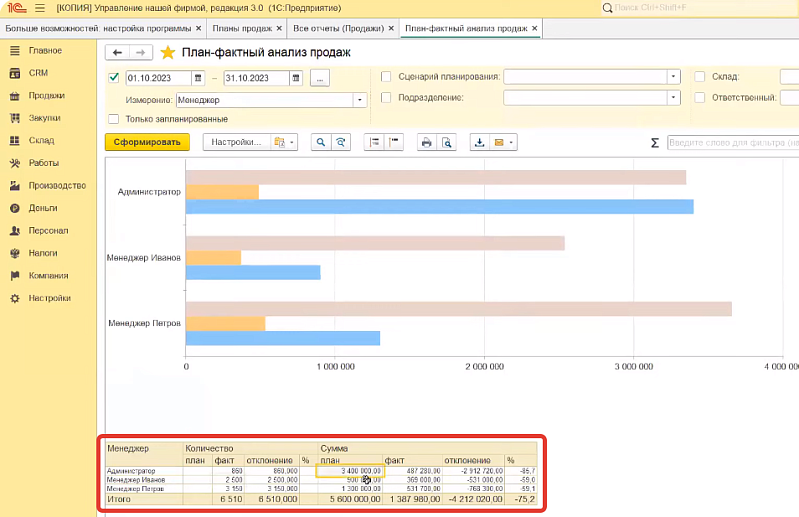799x517 pixels.
Task: Click Администратор blue bar in chart
Action: [x=439, y=207]
